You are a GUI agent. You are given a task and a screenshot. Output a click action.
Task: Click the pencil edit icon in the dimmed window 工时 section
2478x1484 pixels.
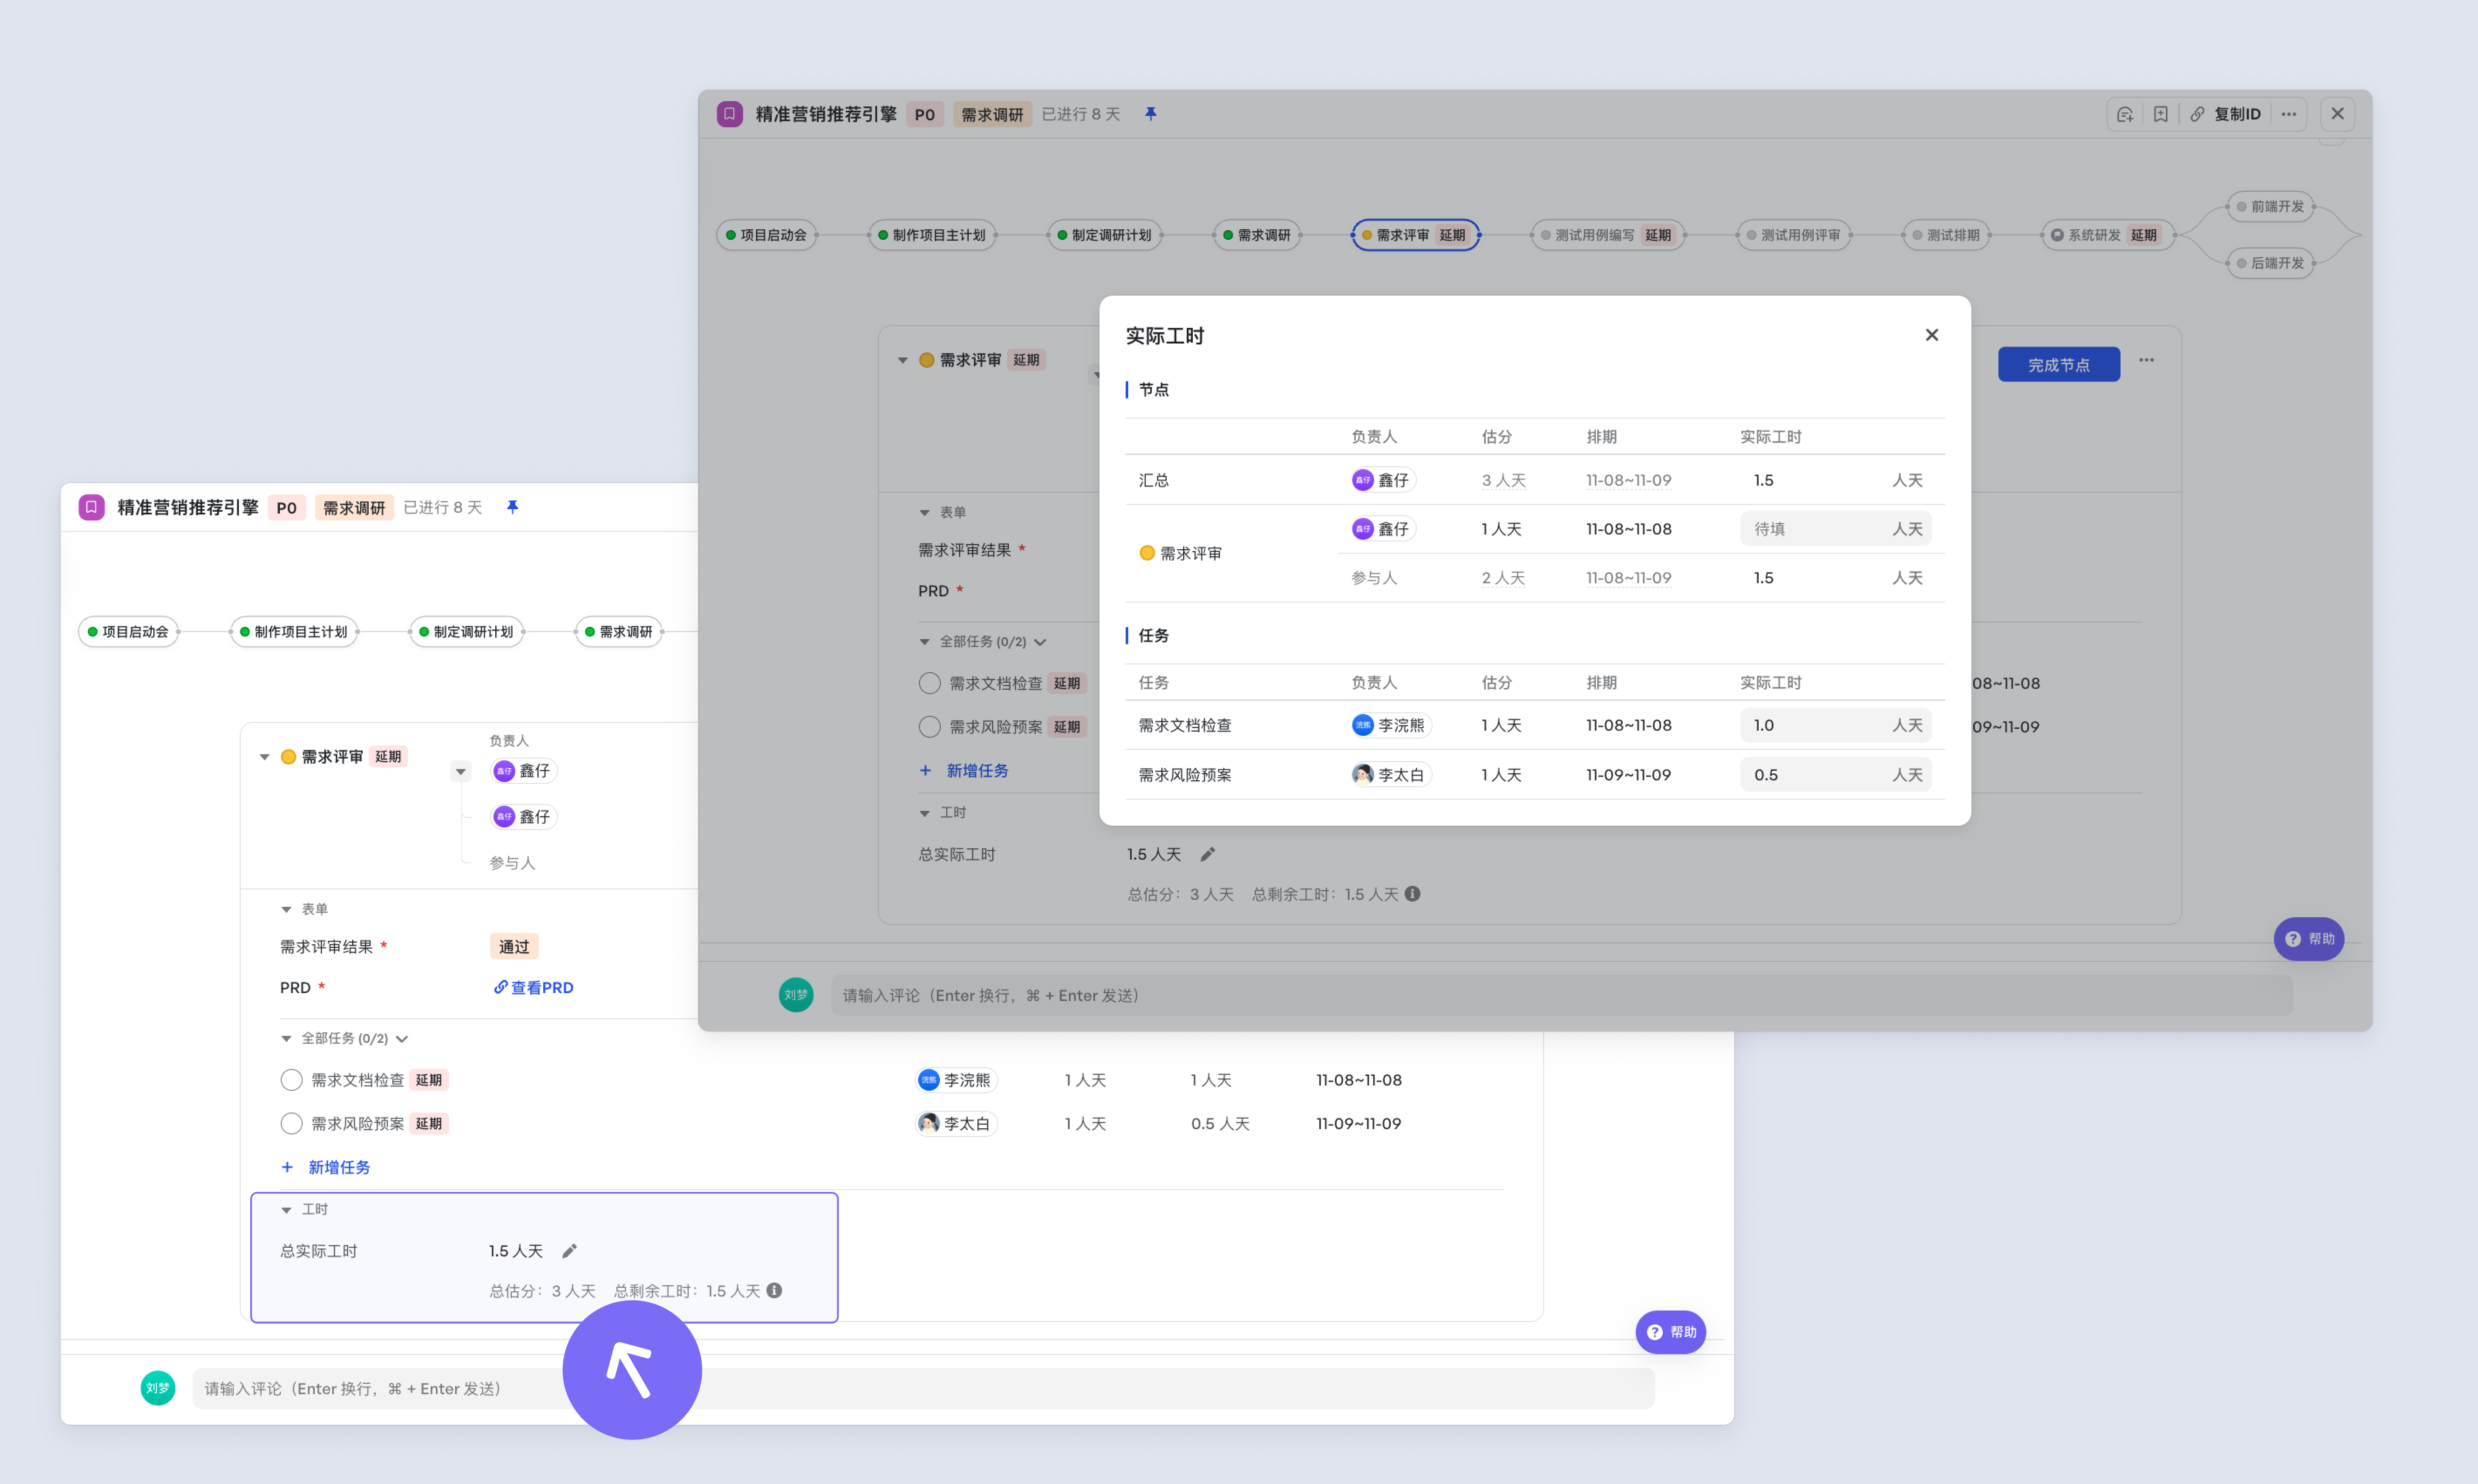1208,854
